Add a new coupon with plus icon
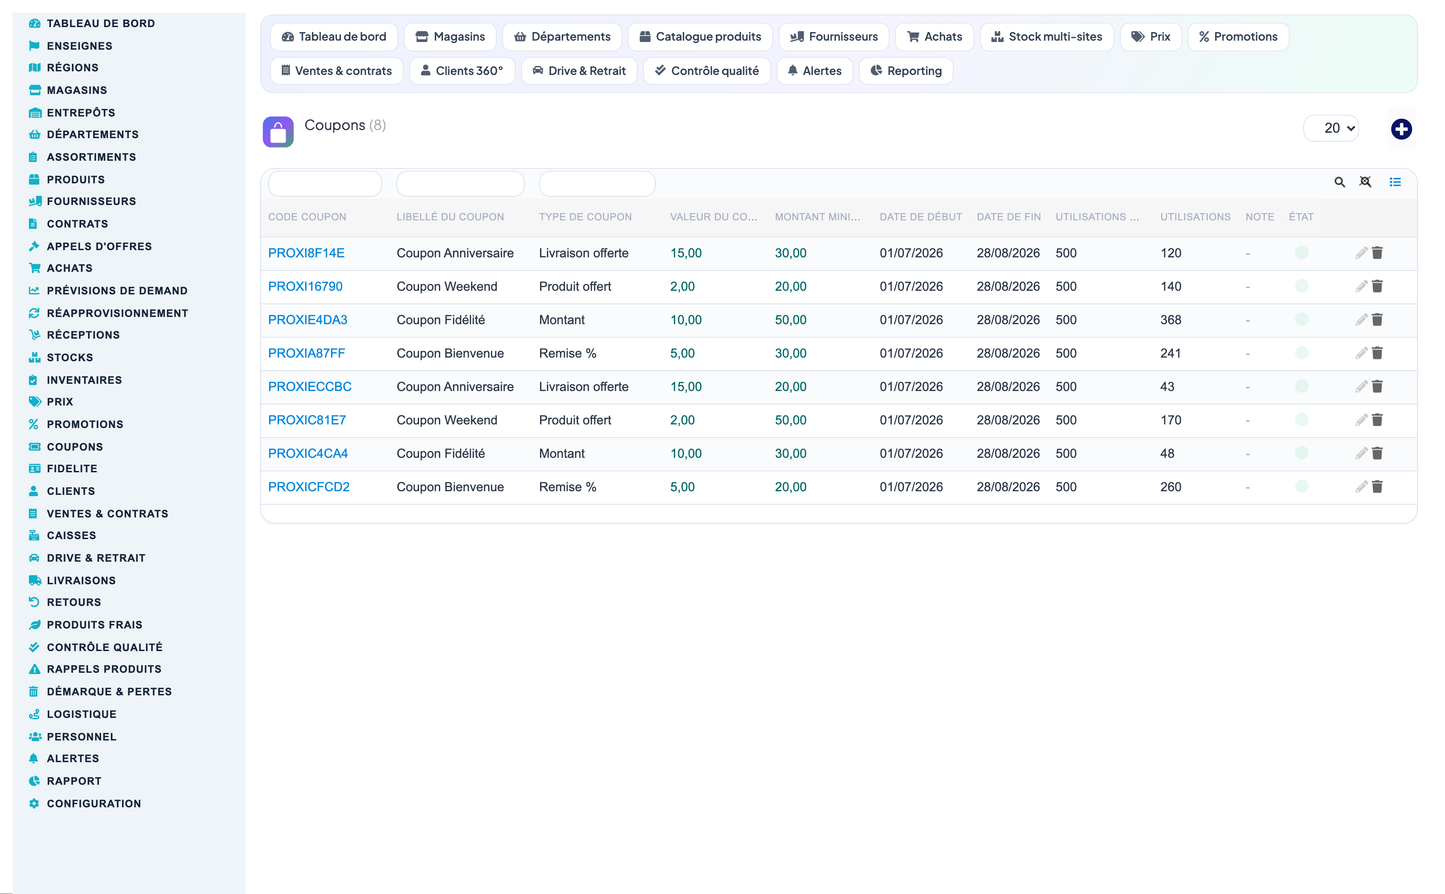This screenshot has height=894, width=1445. coord(1401,129)
